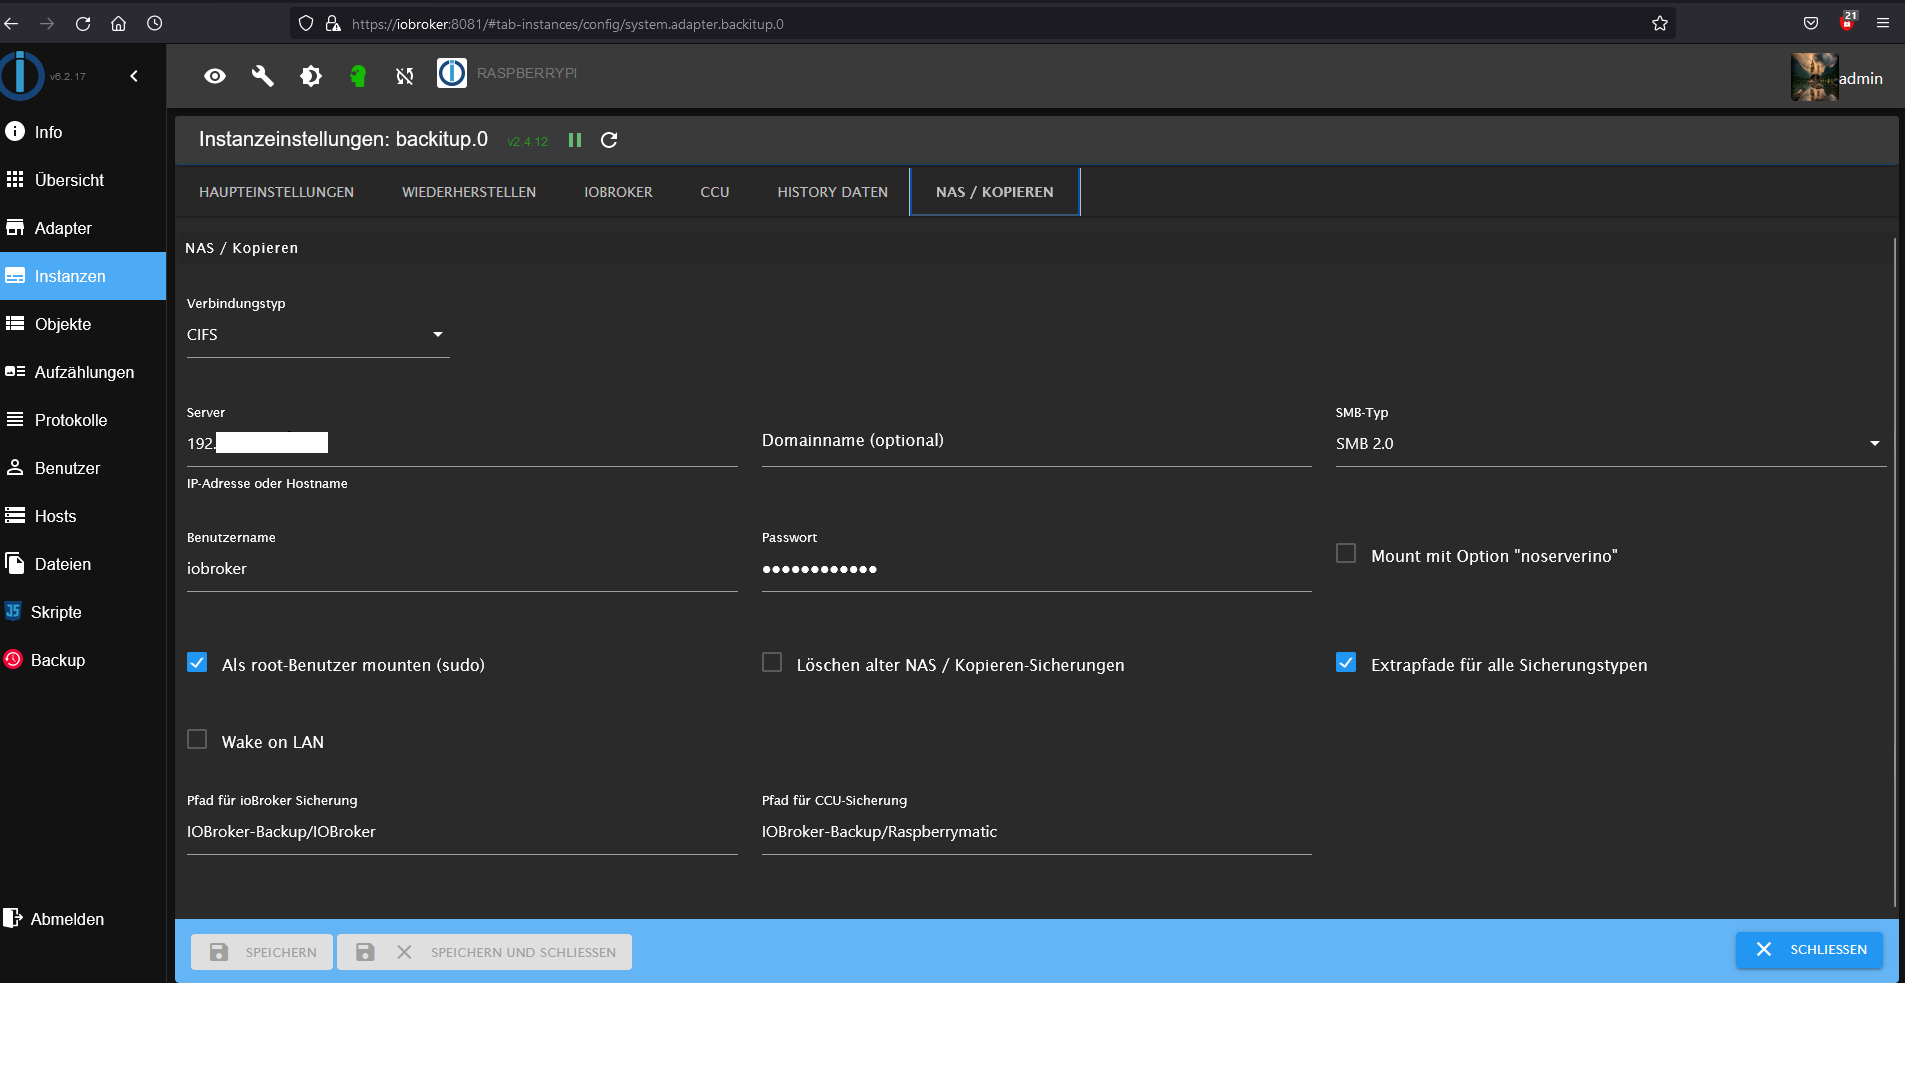Viewport: 1920px width, 1080px height.
Task: Open Objekte in sidebar
Action: click(83, 324)
